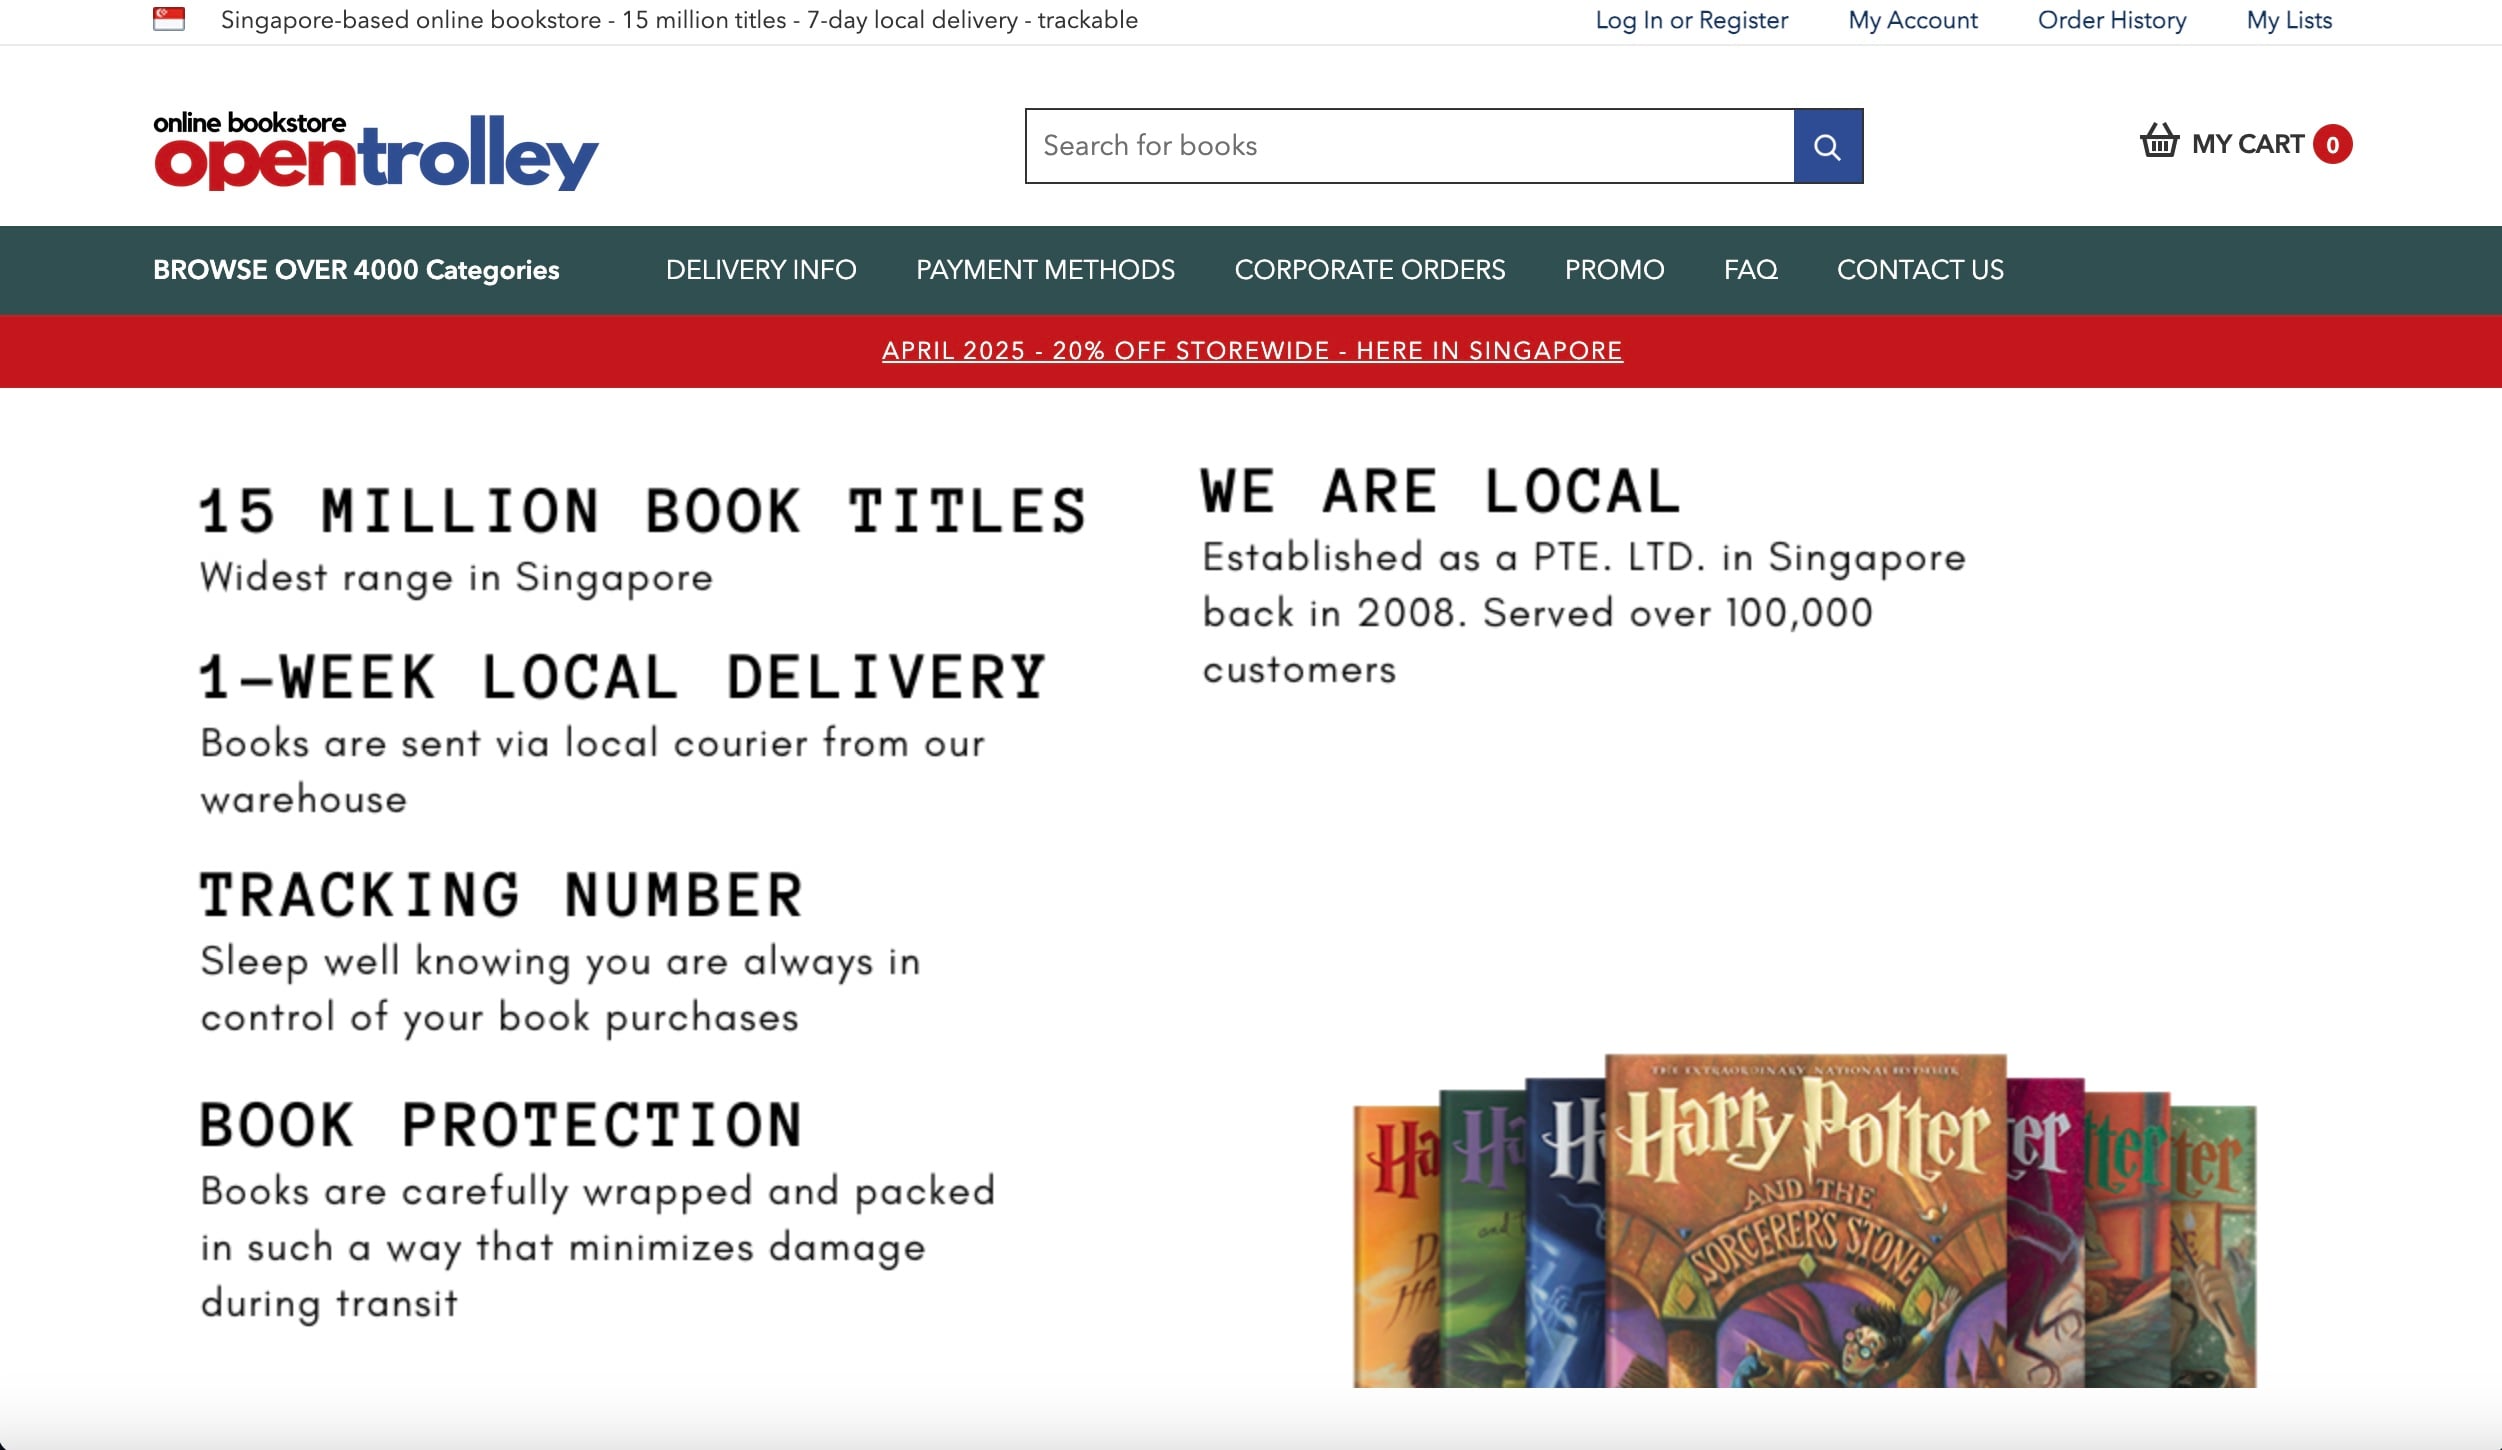Viewport: 2502px width, 1450px height.
Task: Open the Promo menu item
Action: [x=1614, y=270]
